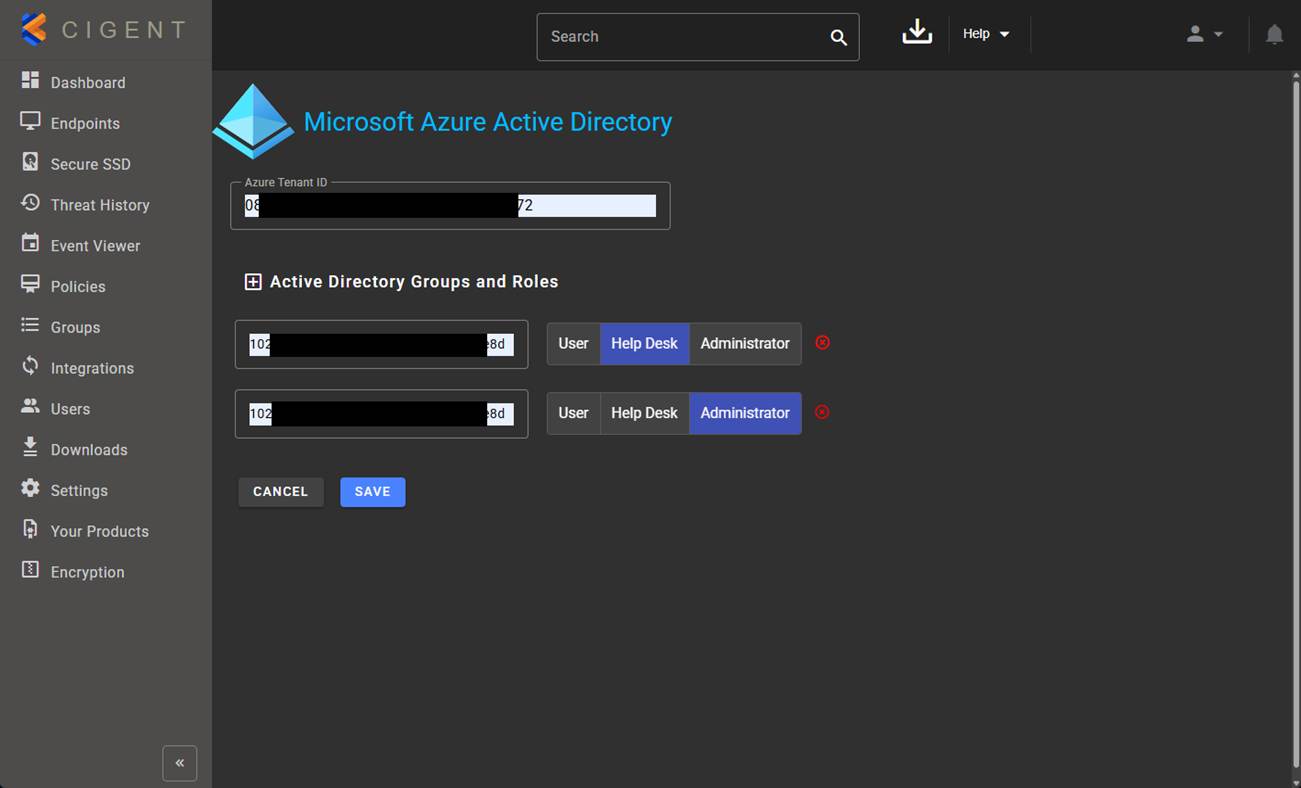
Task: Navigate to Encryption section
Action: click(88, 572)
